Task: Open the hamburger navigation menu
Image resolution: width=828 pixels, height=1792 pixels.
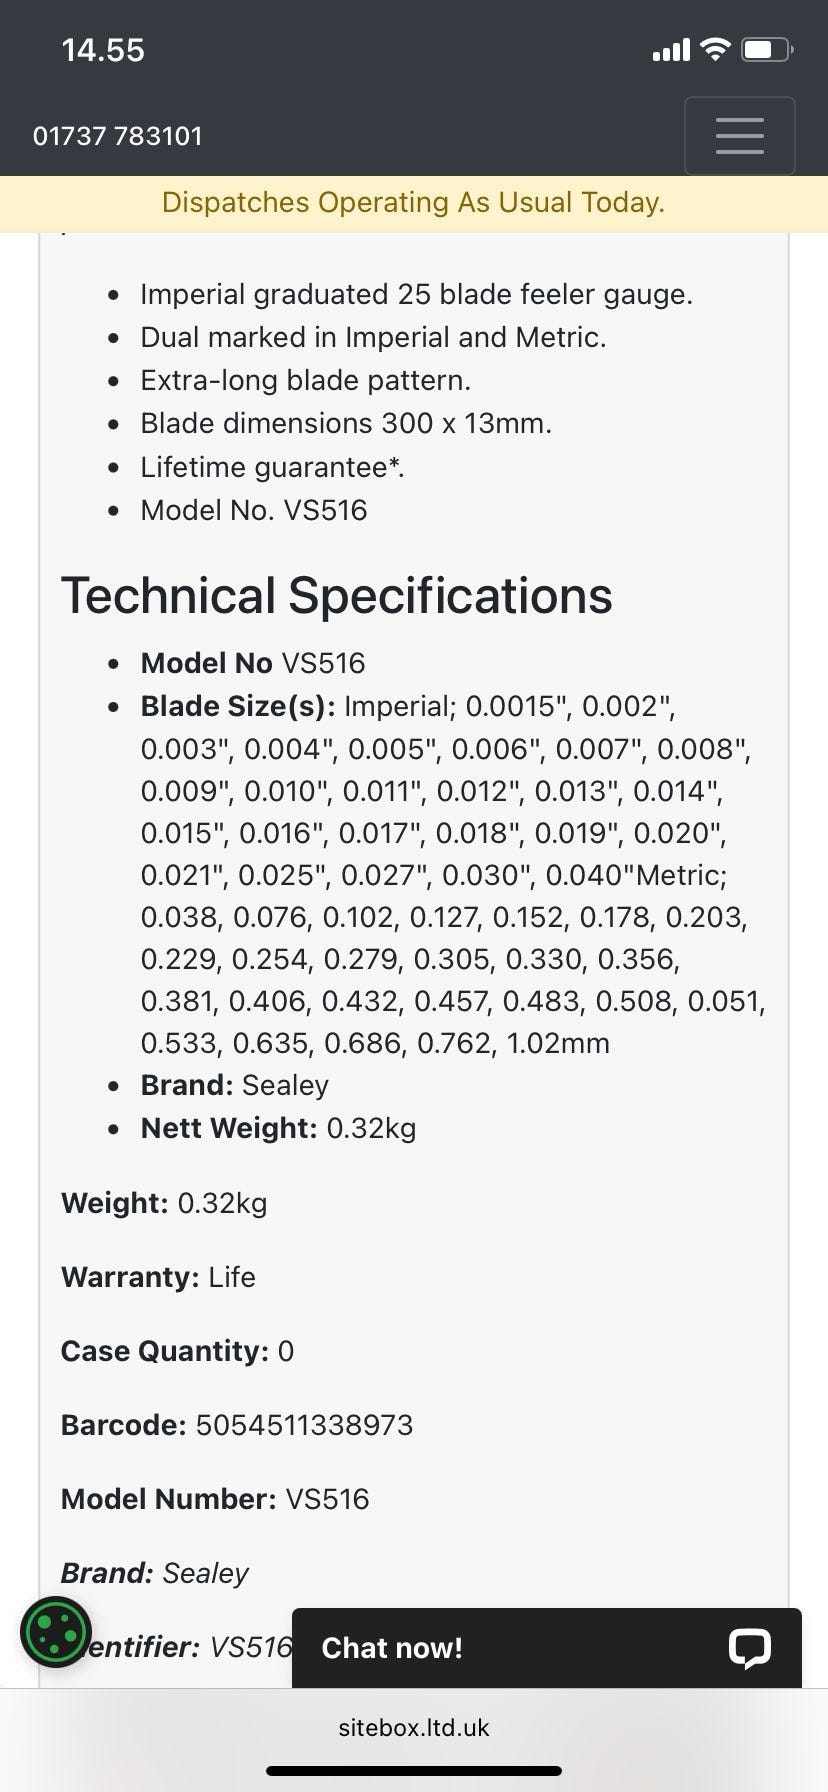Action: [739, 136]
